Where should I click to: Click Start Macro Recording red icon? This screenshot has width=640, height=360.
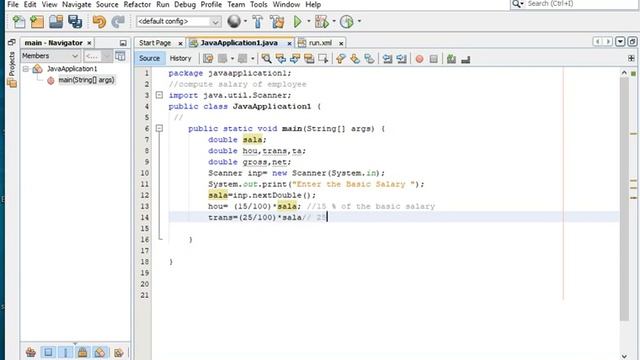pos(419,59)
